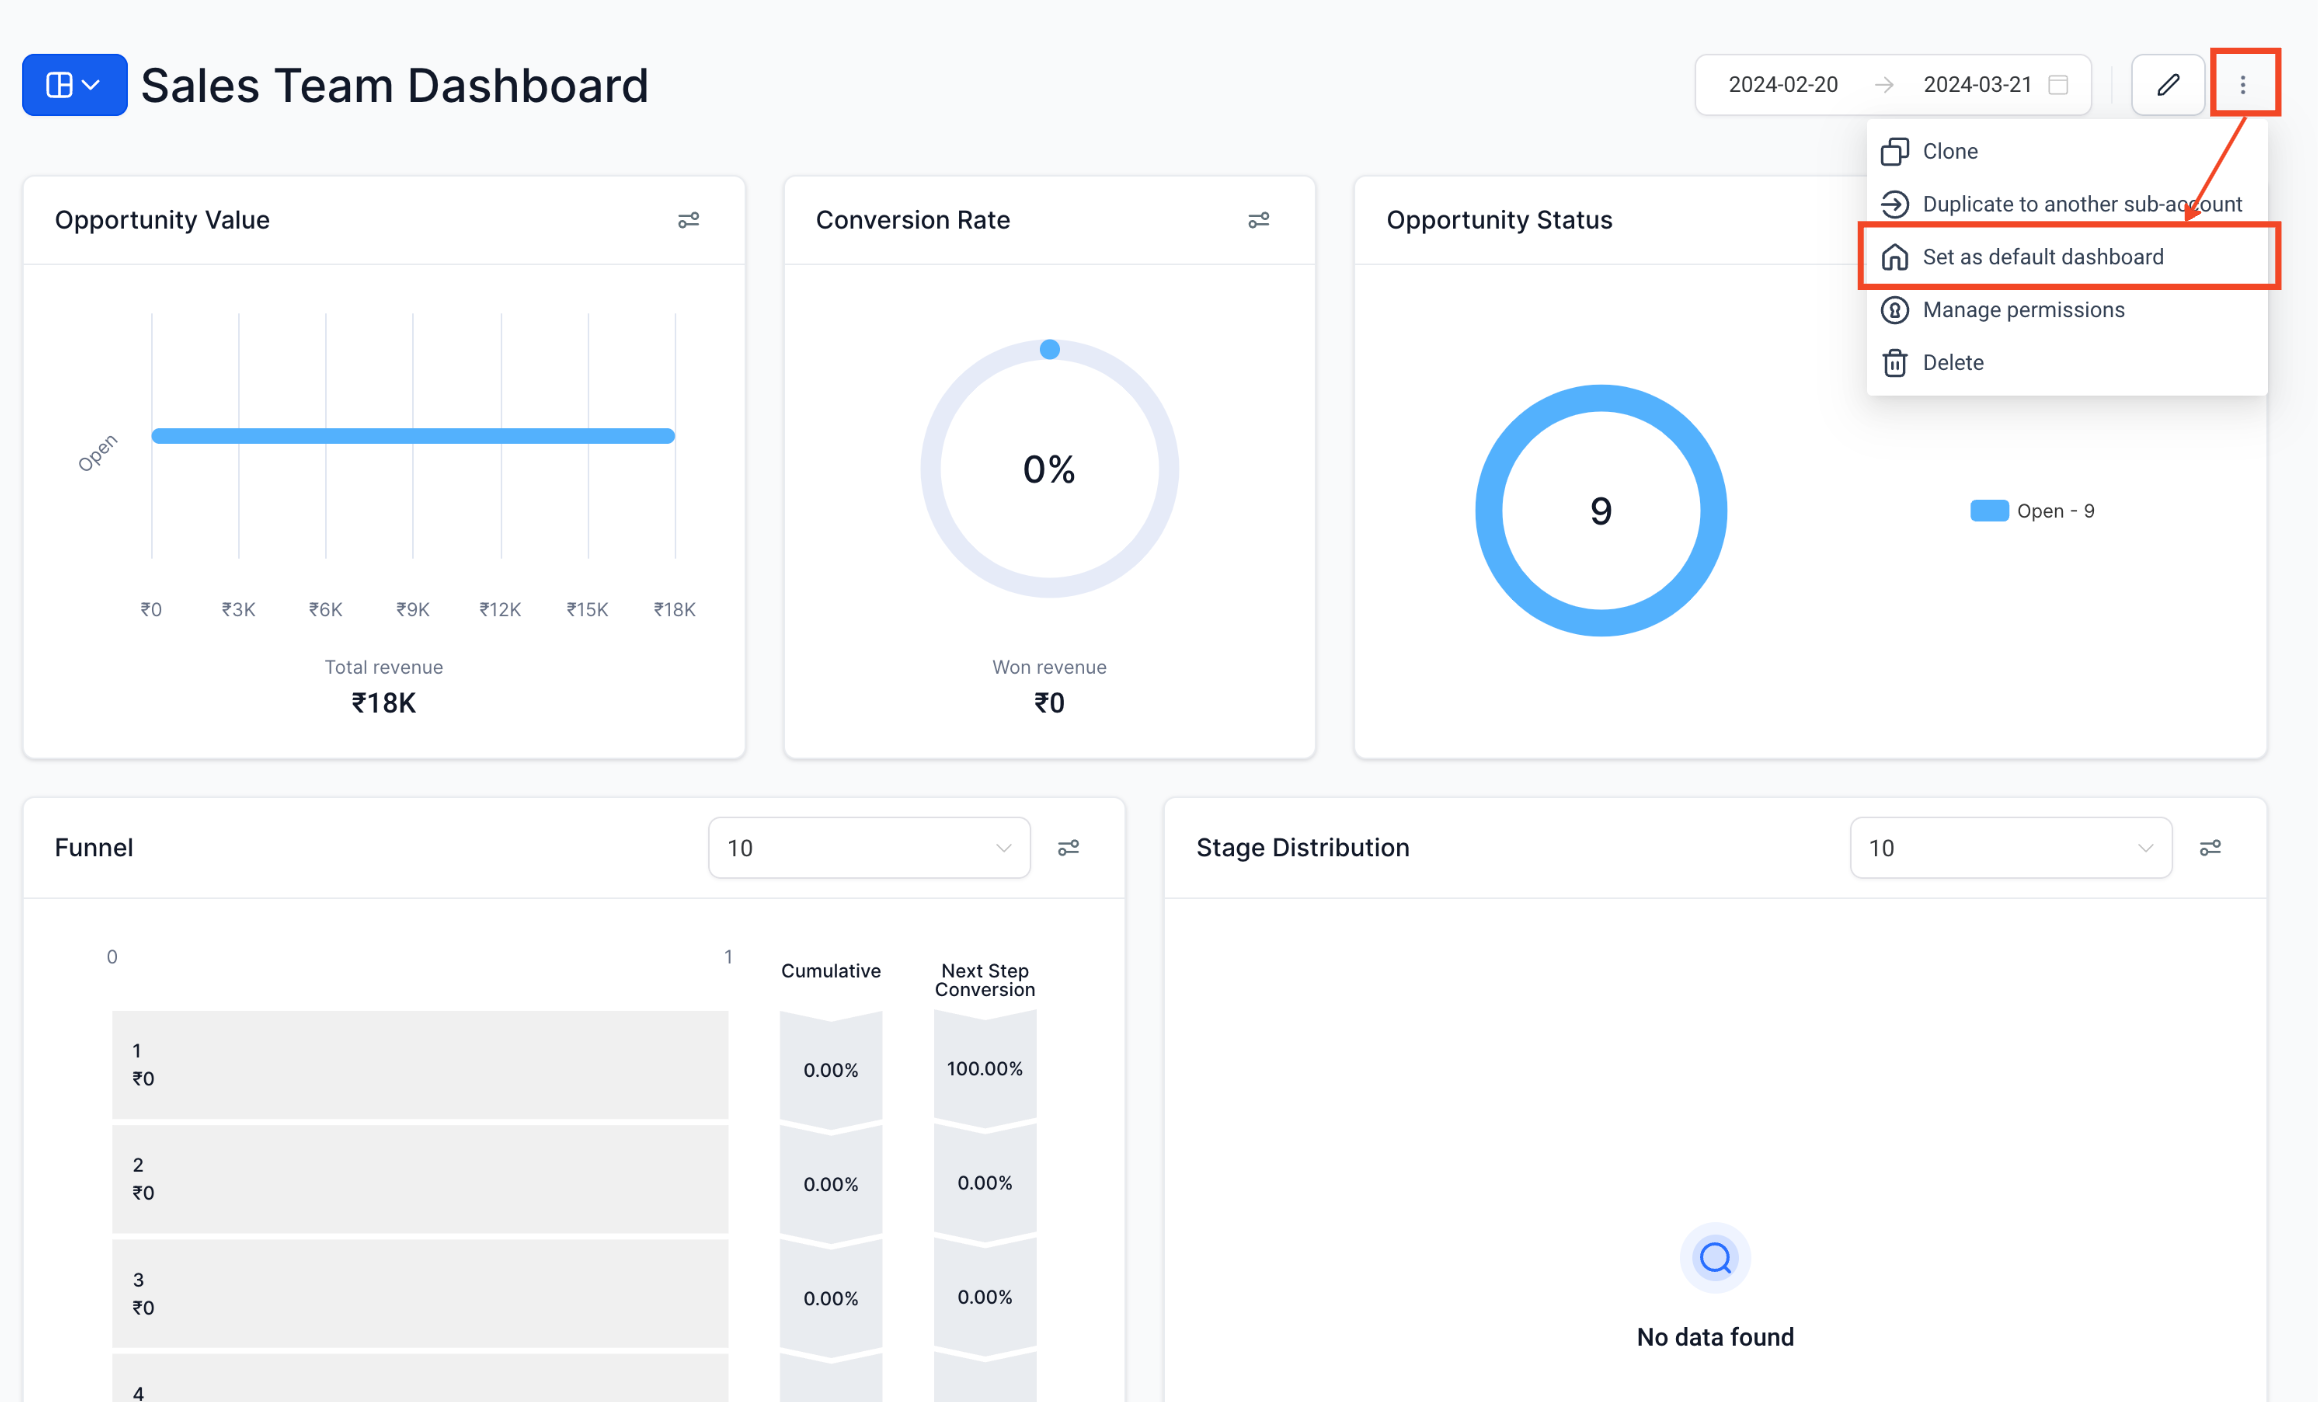Click funnel stage 1 bar
Image resolution: width=2318 pixels, height=1402 pixels.
[x=420, y=1065]
